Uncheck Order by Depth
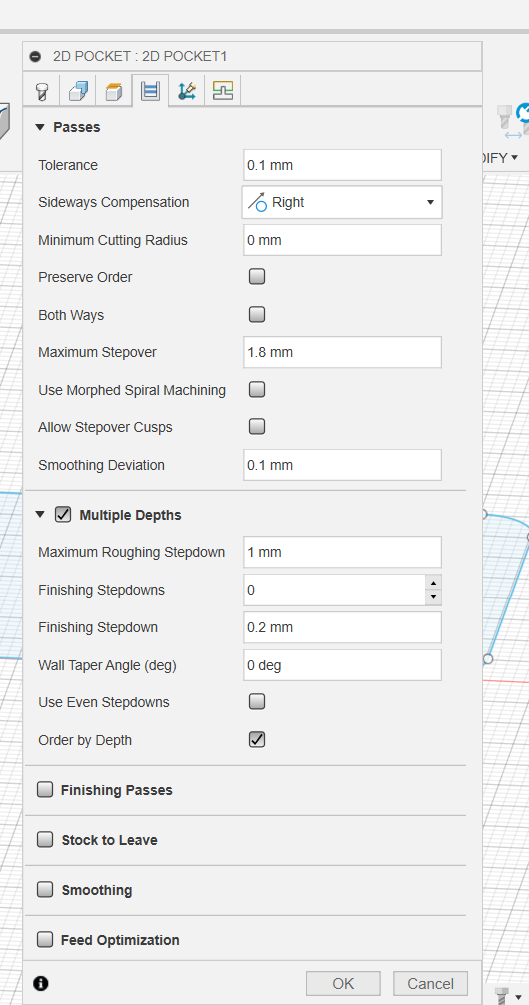 pos(257,740)
